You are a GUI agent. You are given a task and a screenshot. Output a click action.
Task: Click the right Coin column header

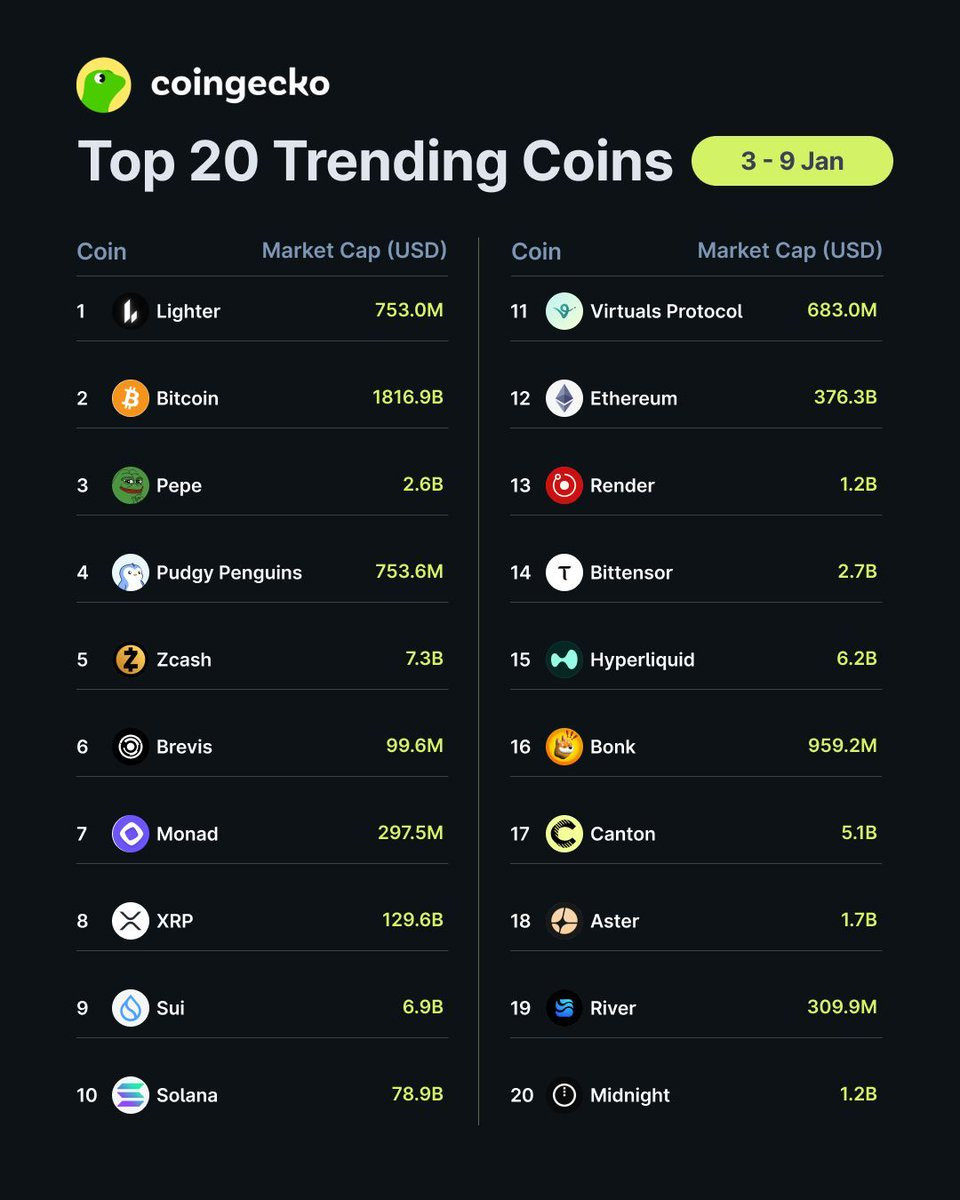pyautogui.click(x=536, y=252)
